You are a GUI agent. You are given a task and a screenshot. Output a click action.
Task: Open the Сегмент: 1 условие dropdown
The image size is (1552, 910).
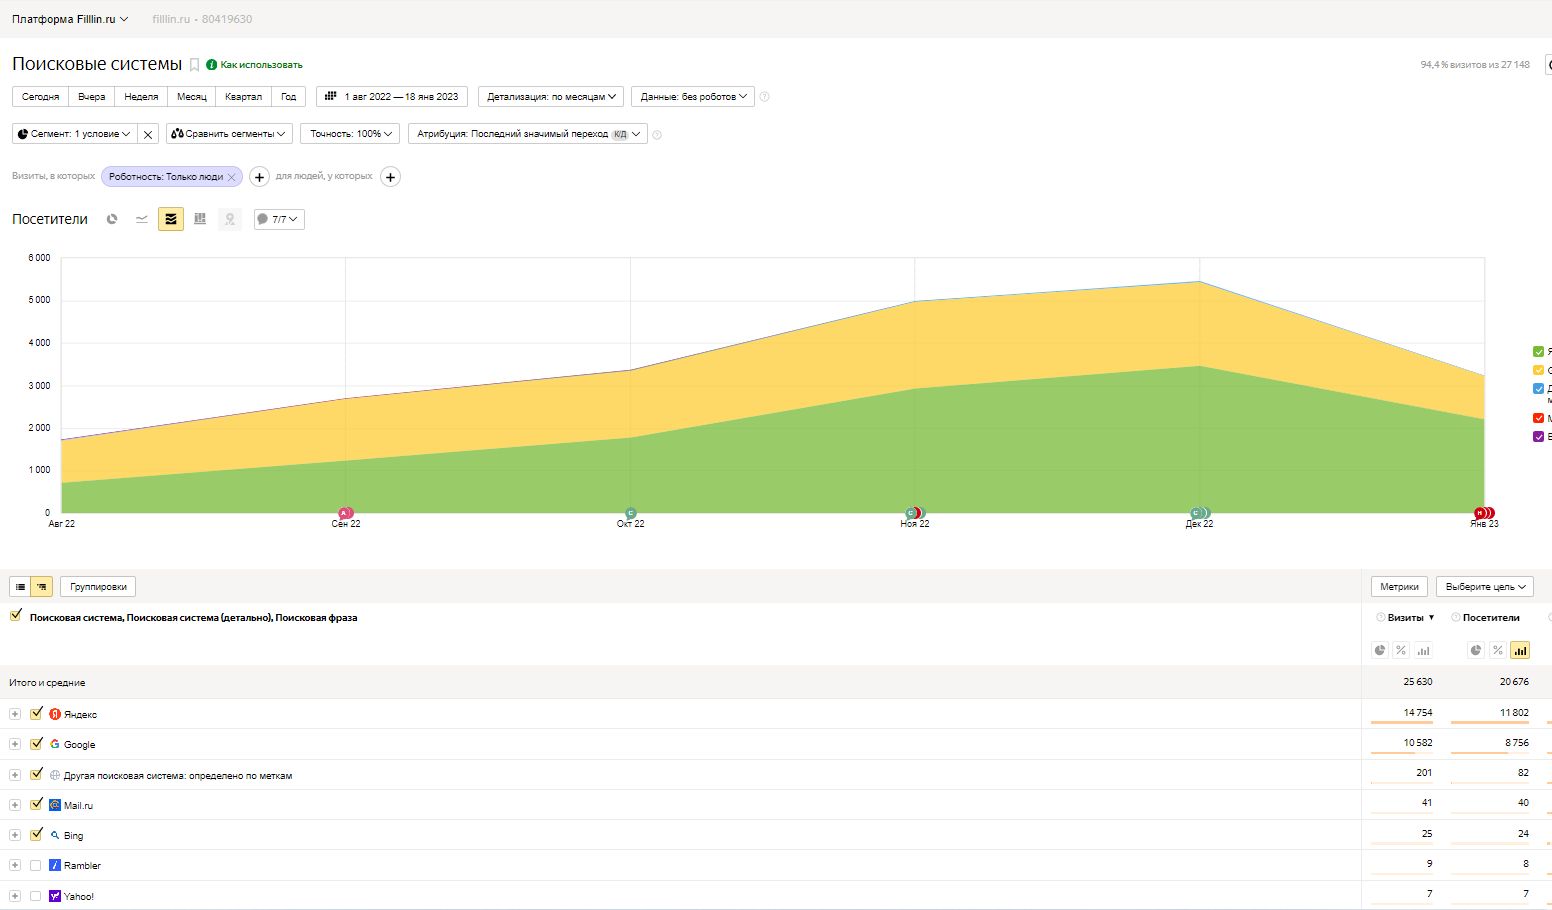tap(74, 134)
